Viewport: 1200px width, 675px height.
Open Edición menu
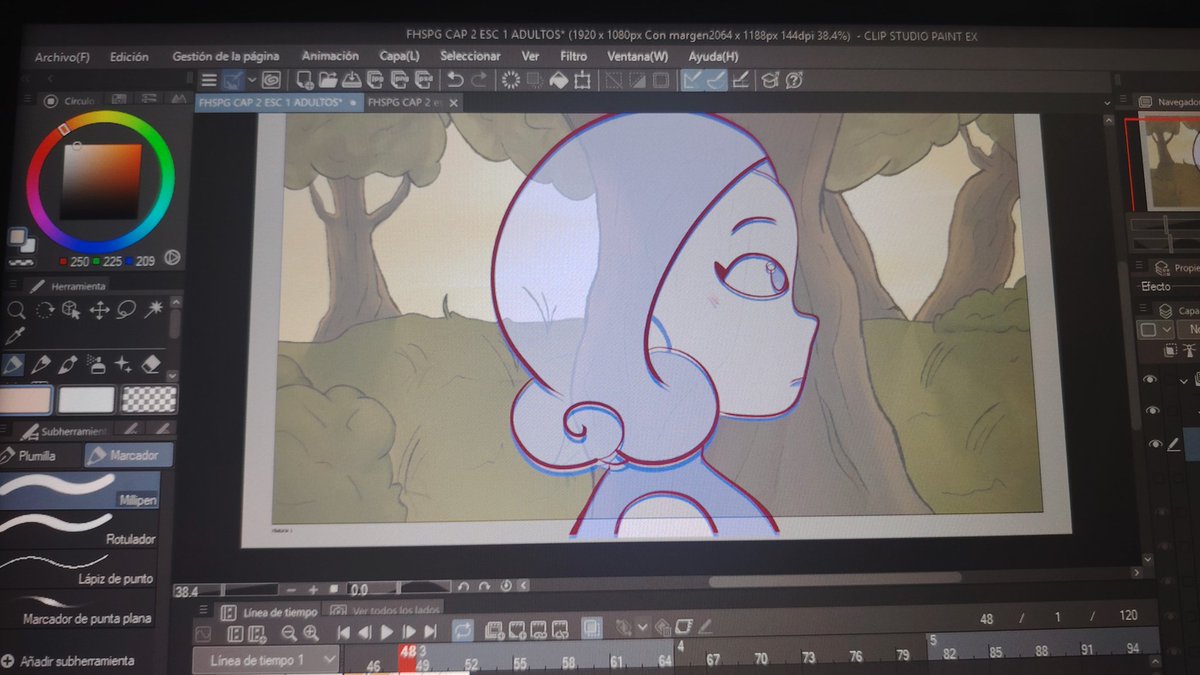[x=129, y=57]
